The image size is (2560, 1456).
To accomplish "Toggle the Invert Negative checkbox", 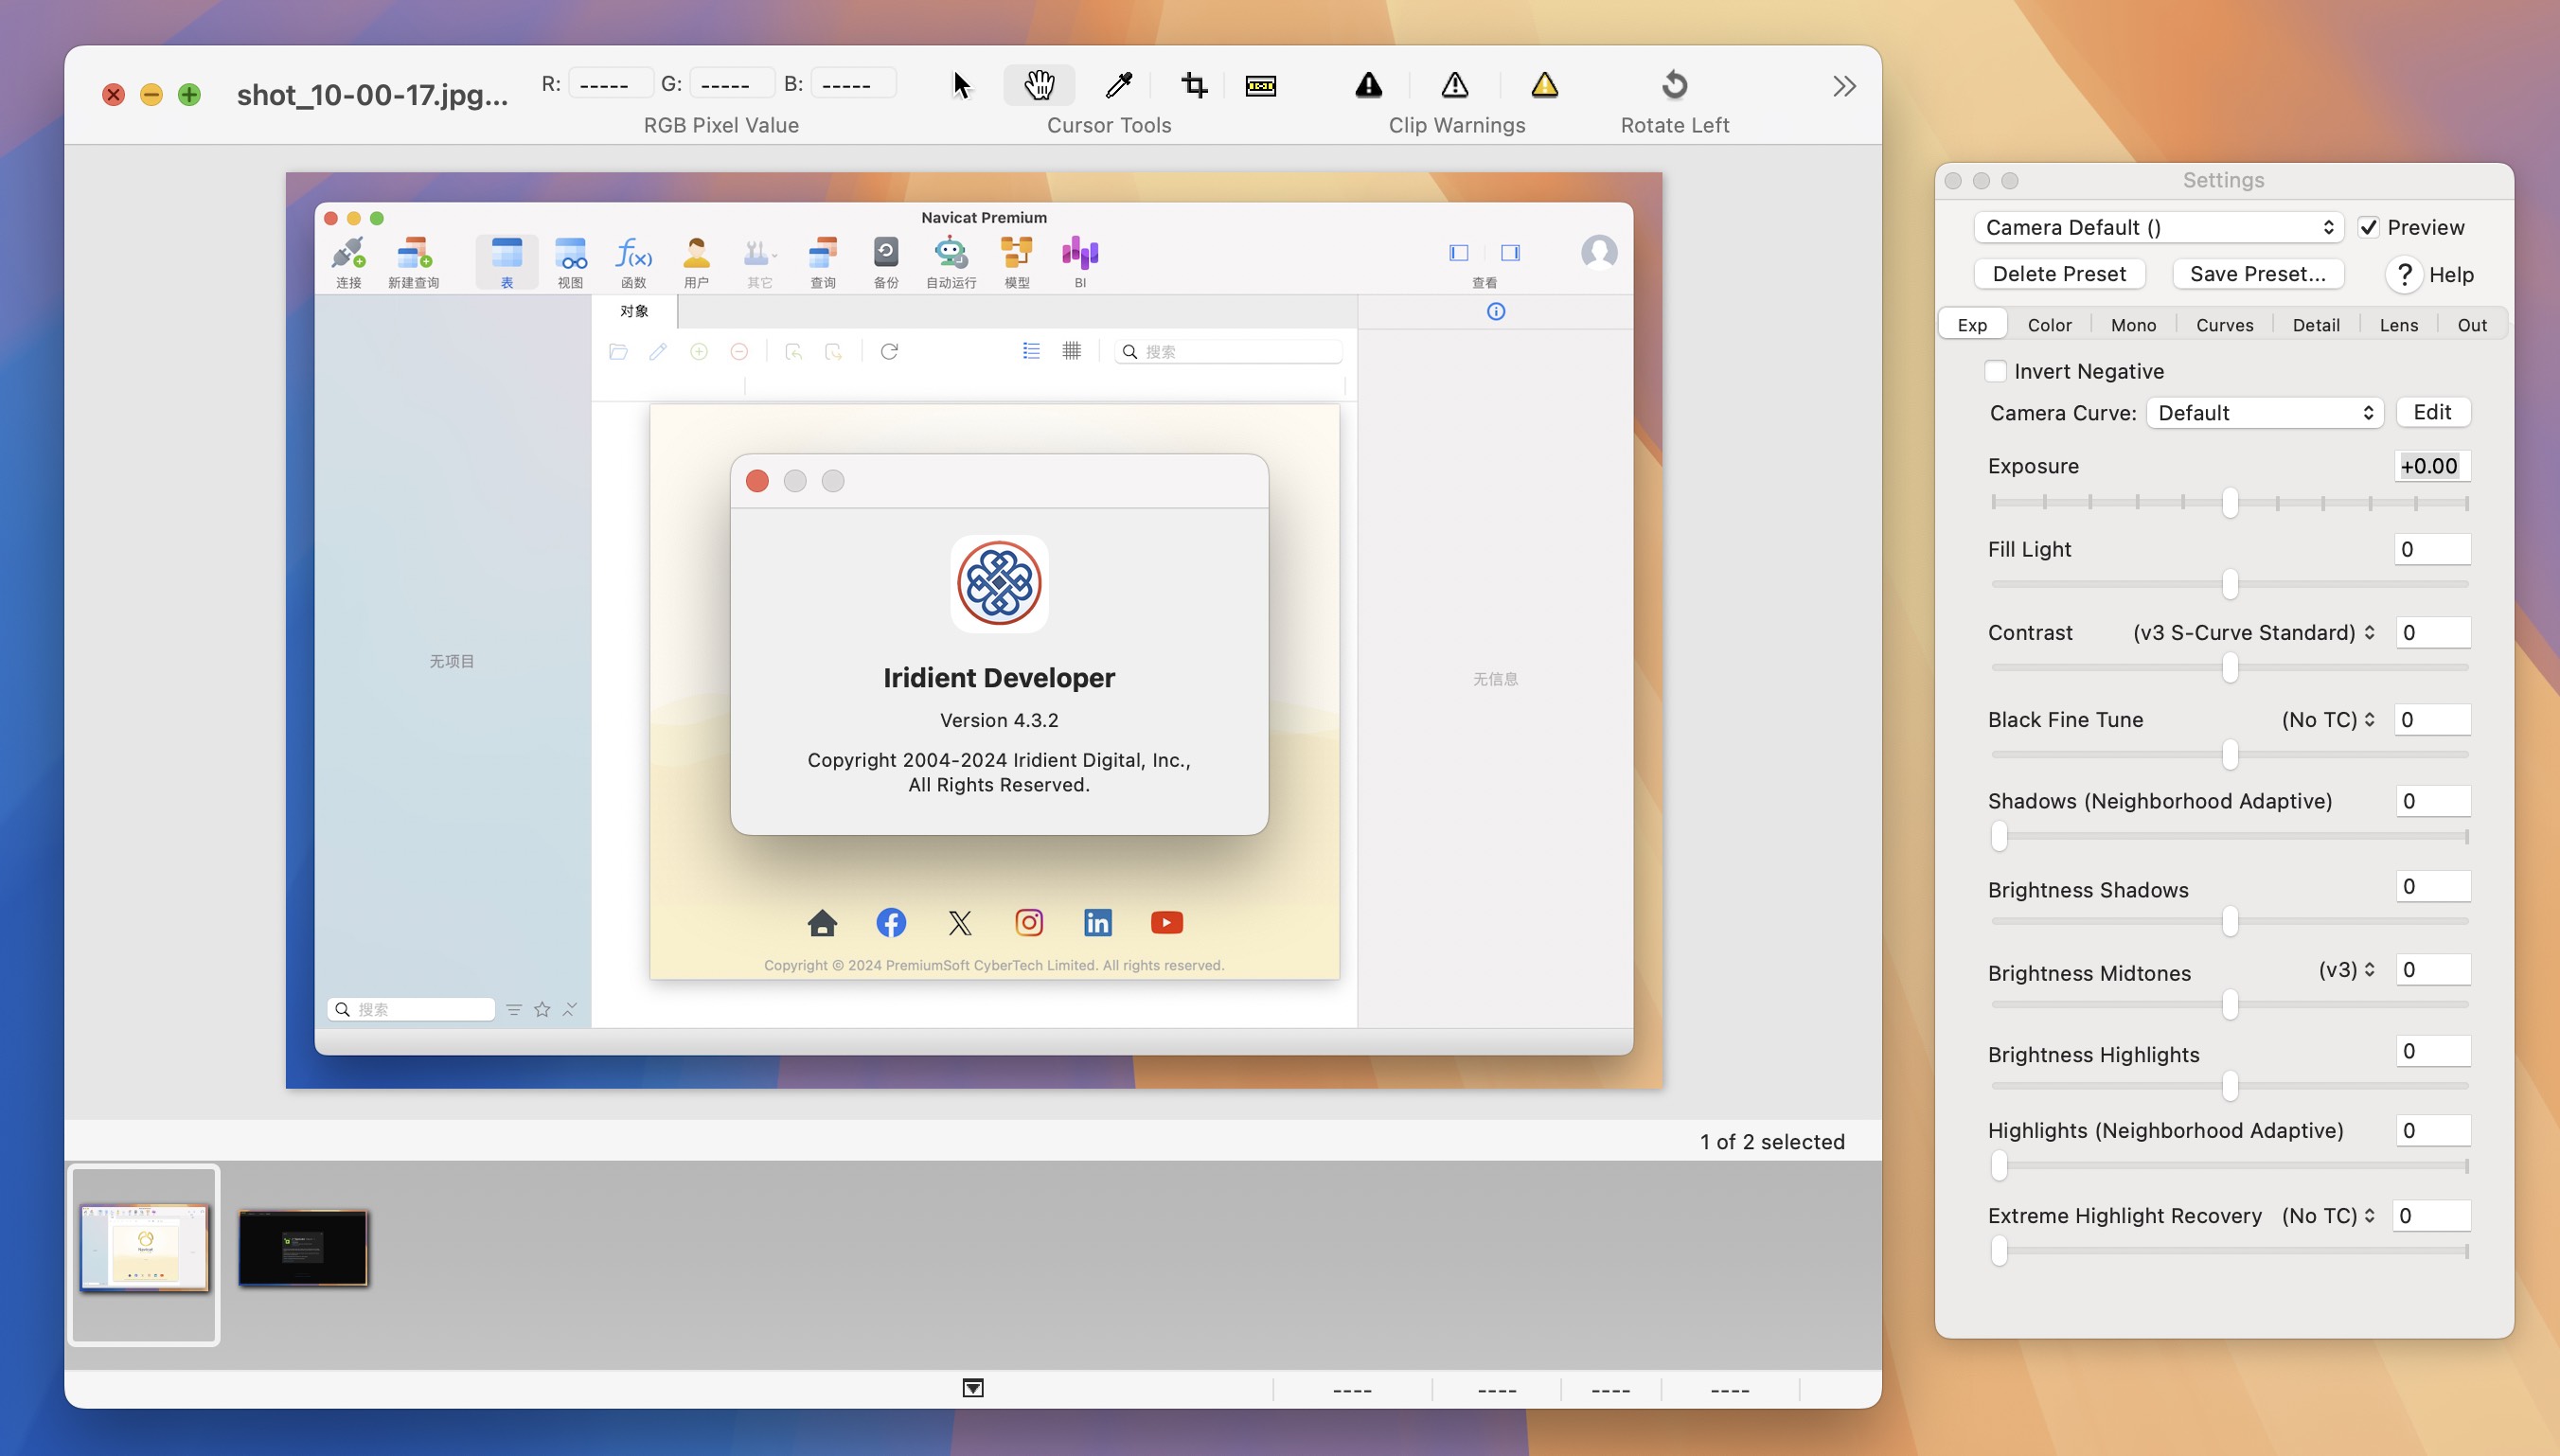I will (x=1994, y=371).
